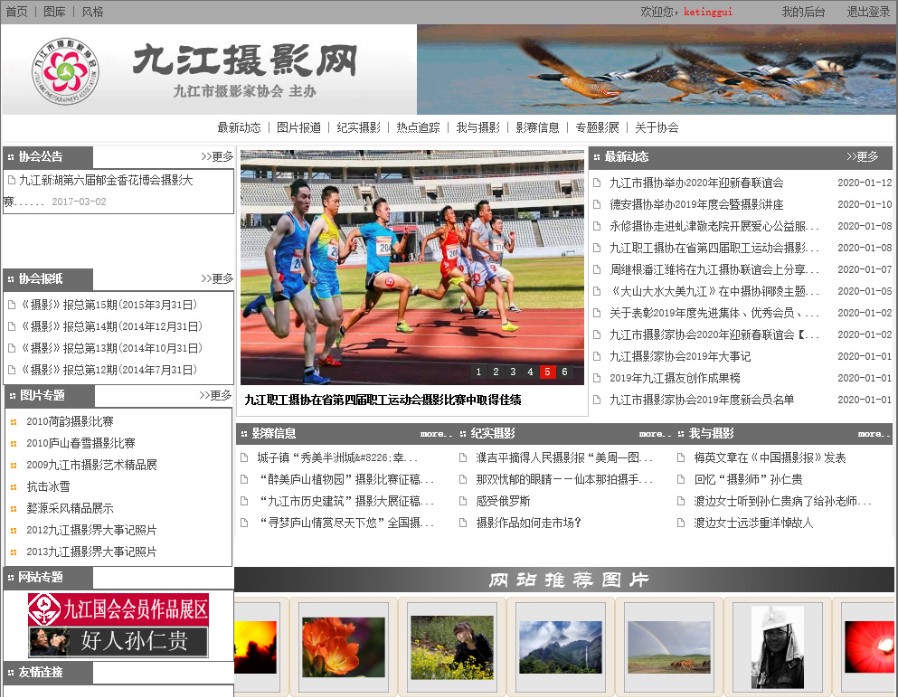Expand more in 影赛信息 section

point(435,434)
